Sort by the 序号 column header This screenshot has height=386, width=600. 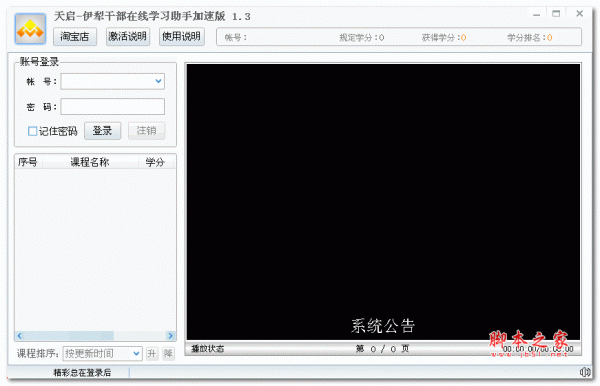pos(28,162)
